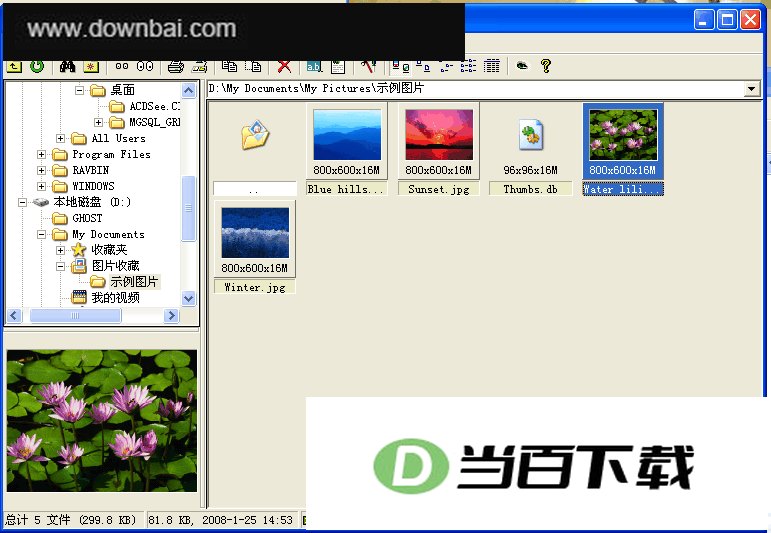771x533 pixels.
Task: Click the folder path address field
Action: tap(475, 89)
